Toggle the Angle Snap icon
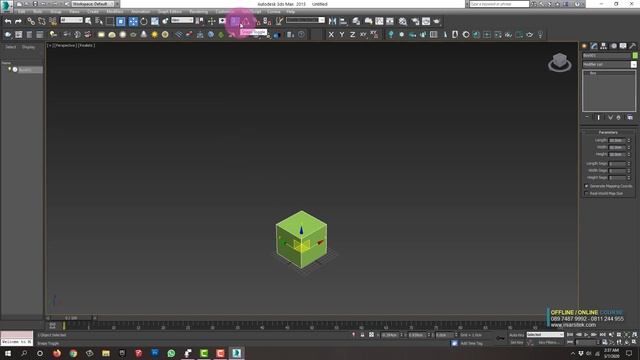The width and height of the screenshot is (640, 360). point(246,21)
